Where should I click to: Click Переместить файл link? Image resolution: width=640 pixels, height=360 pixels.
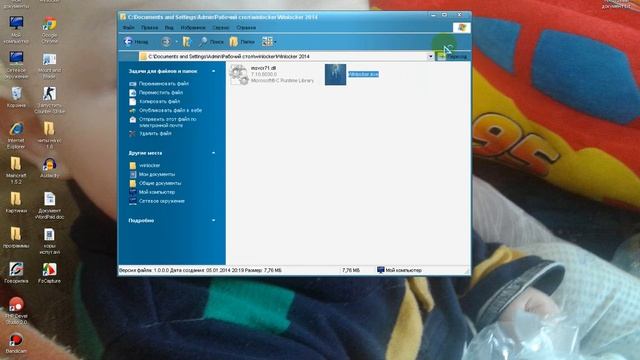[160, 93]
